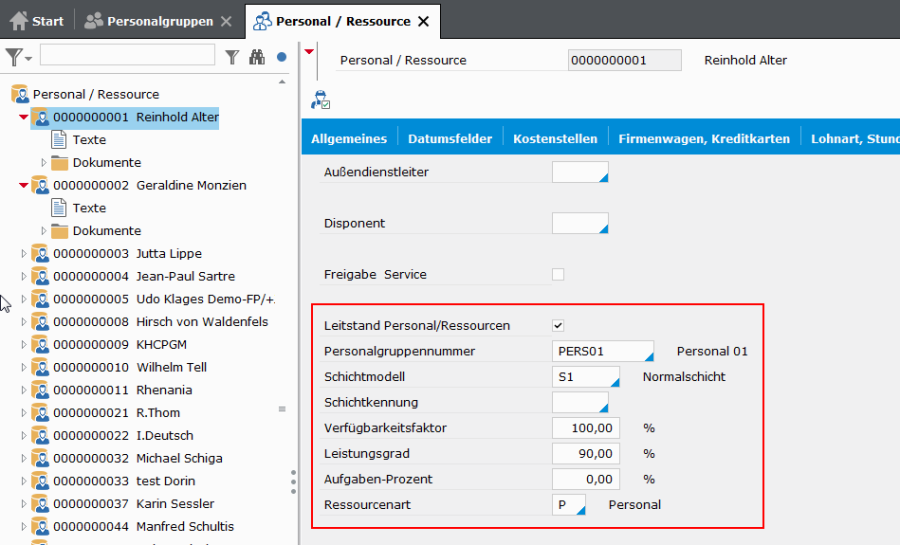Select 0000000032 Michael Schiga
The width and height of the screenshot is (900, 545).
(138, 458)
